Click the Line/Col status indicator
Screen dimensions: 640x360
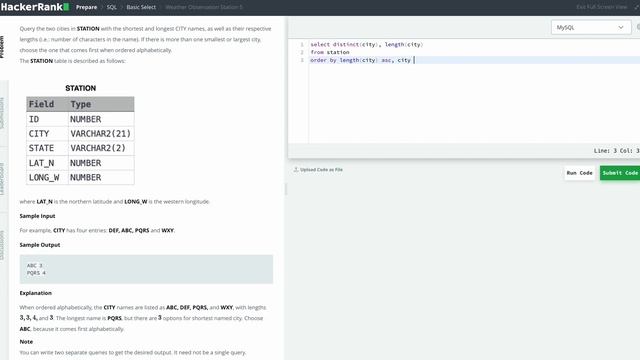point(616,151)
